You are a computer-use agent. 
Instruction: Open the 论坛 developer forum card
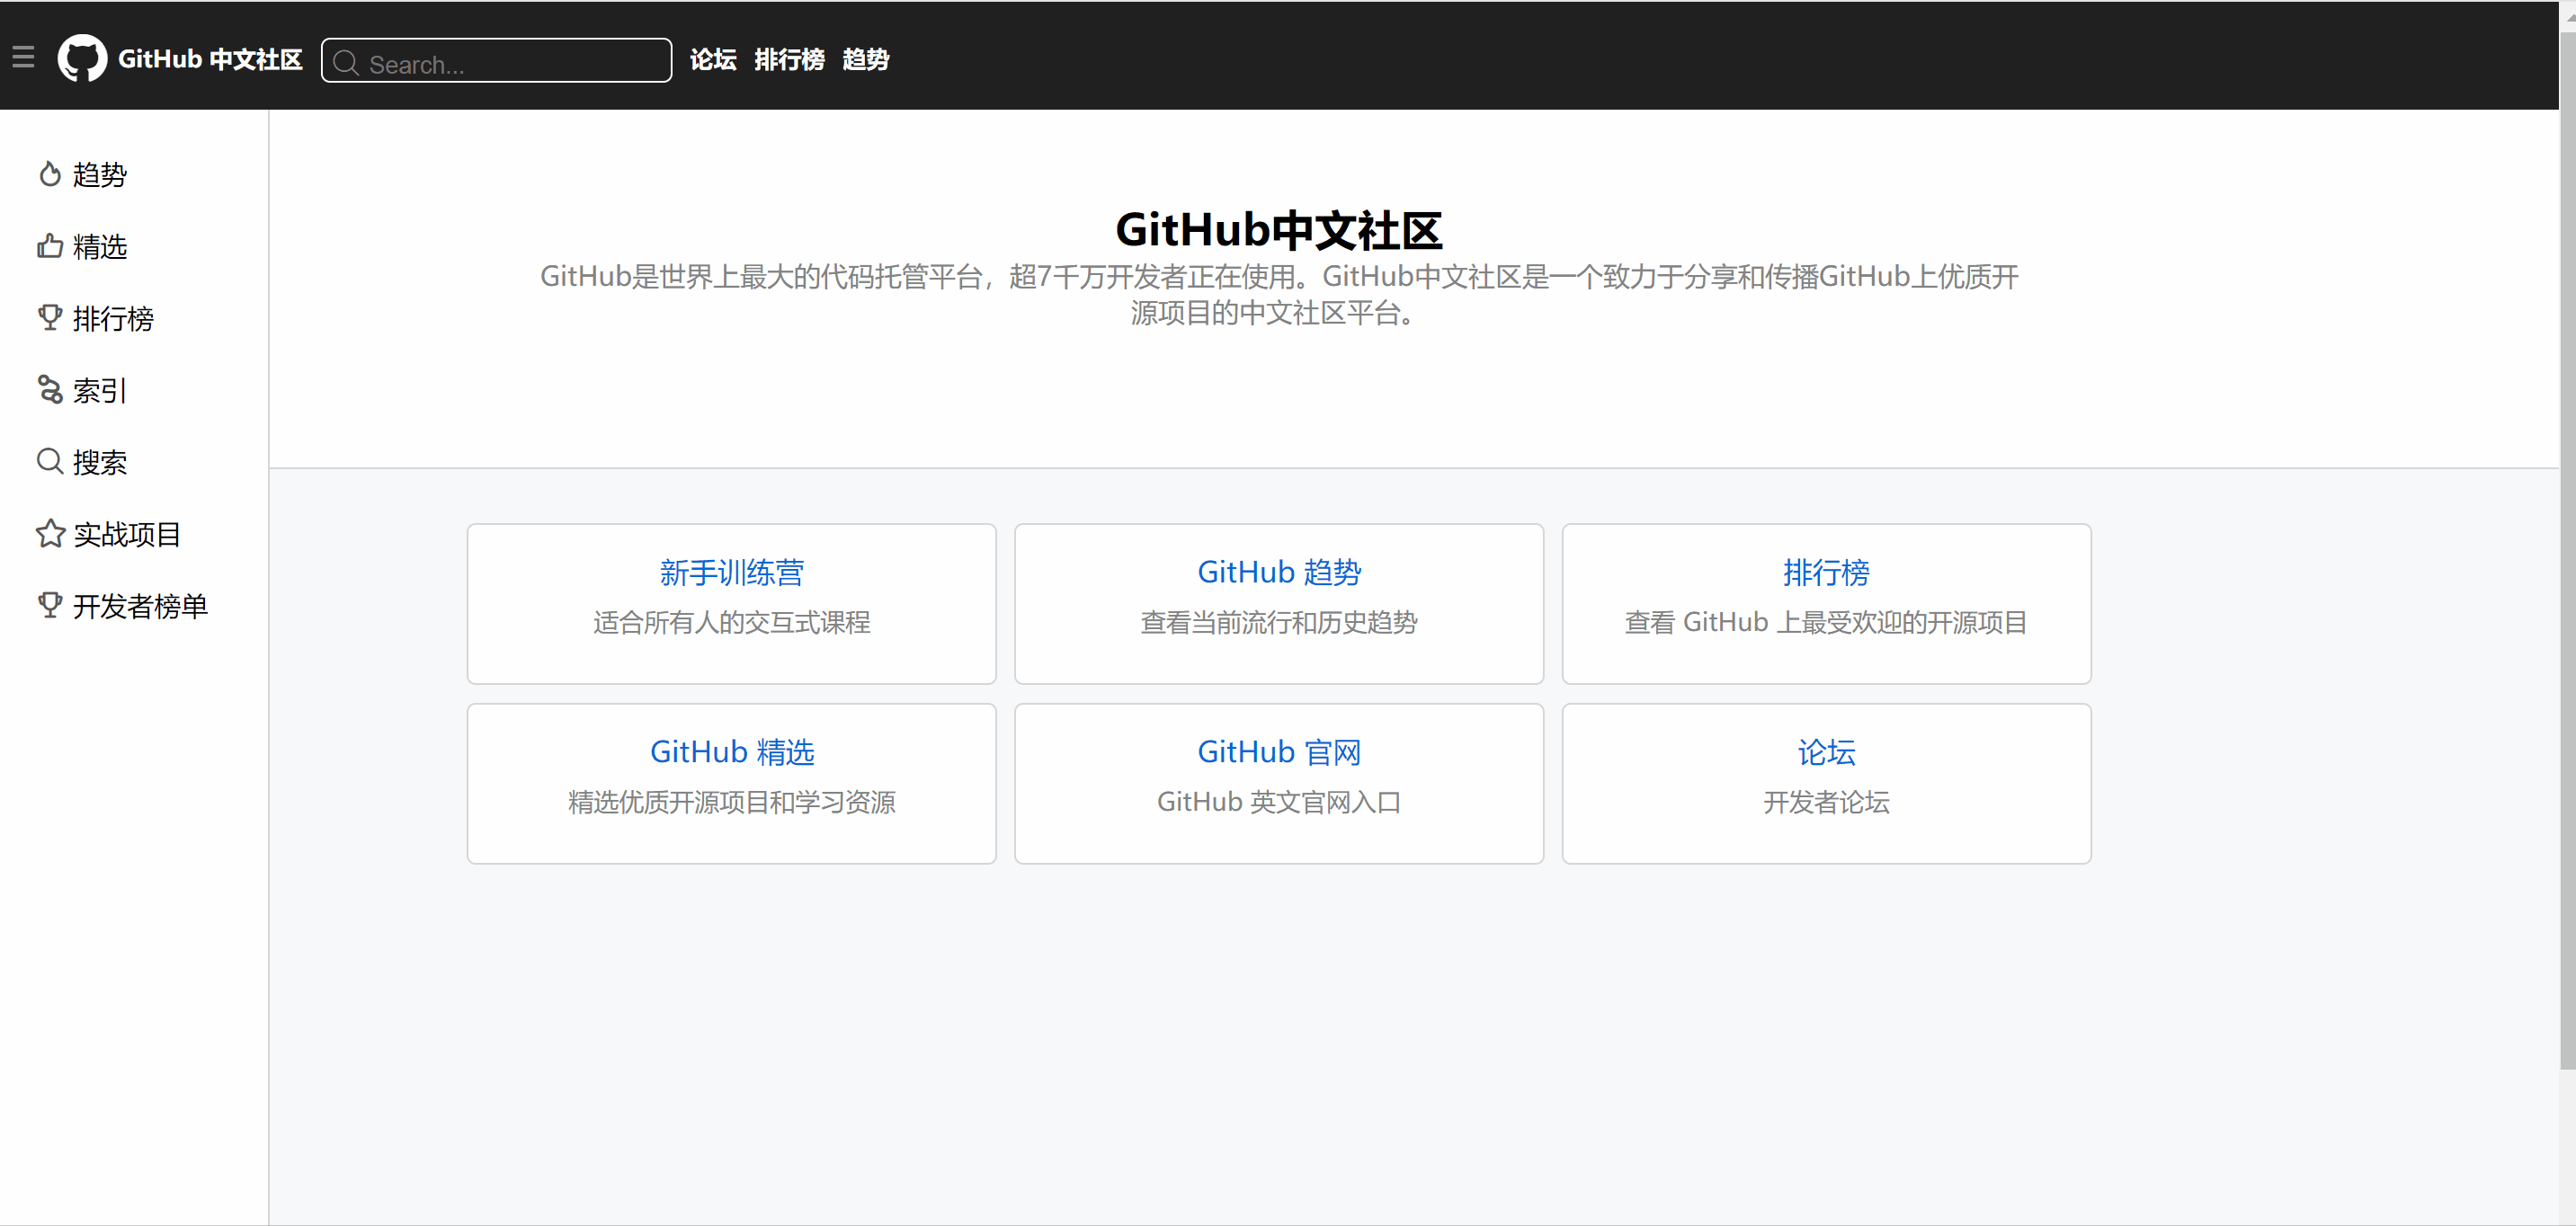tap(1826, 752)
